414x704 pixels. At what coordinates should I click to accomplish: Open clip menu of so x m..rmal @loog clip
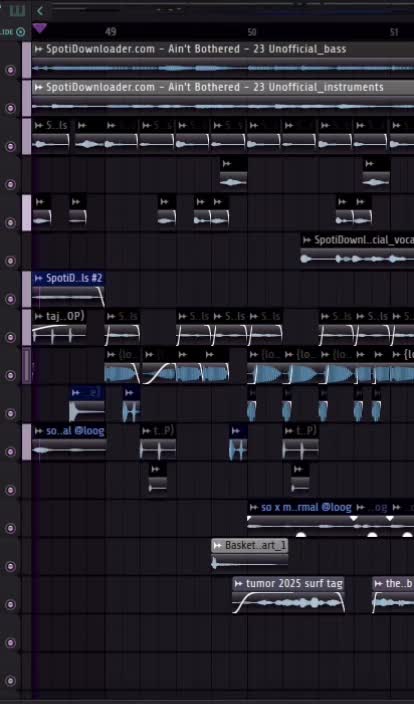(x=254, y=507)
